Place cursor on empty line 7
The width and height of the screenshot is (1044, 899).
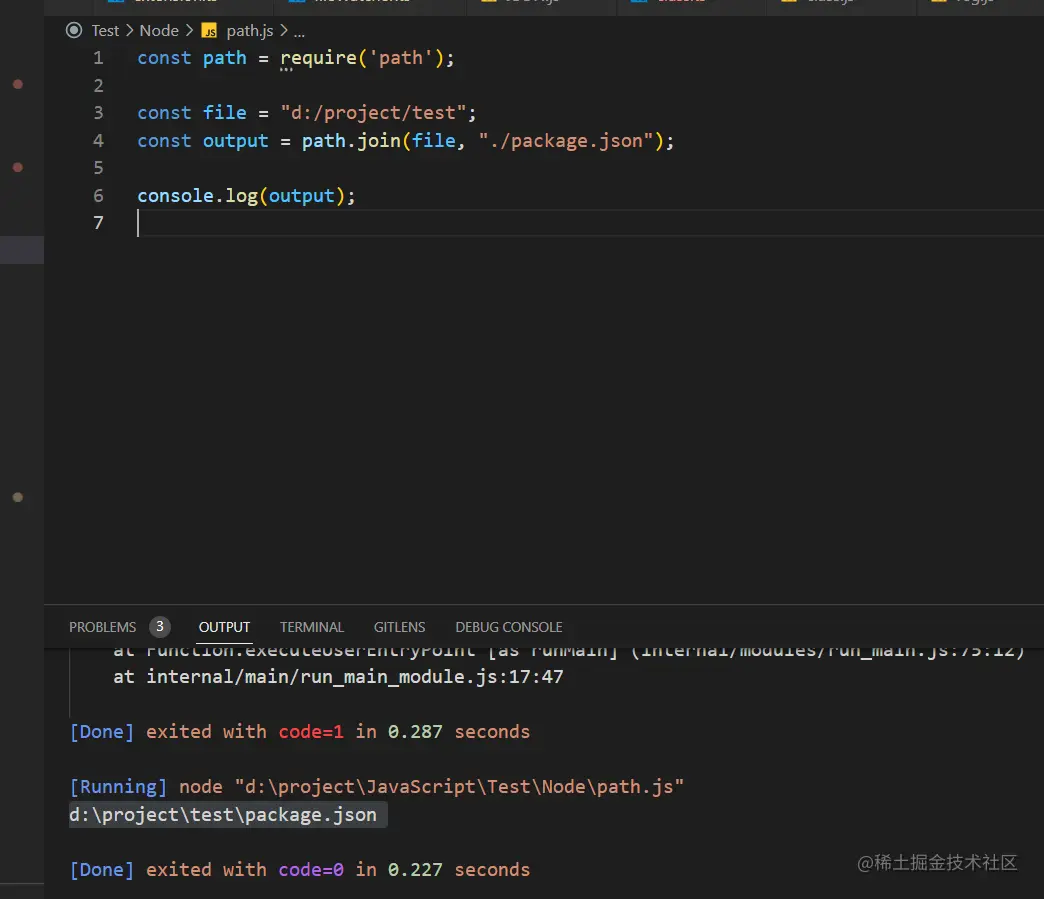(x=589, y=223)
